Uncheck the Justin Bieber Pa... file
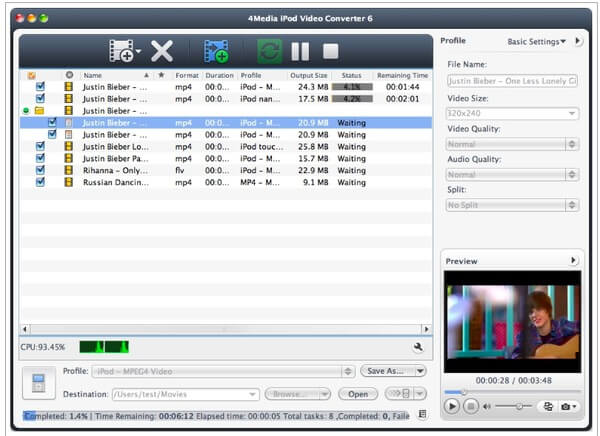 pyautogui.click(x=40, y=158)
